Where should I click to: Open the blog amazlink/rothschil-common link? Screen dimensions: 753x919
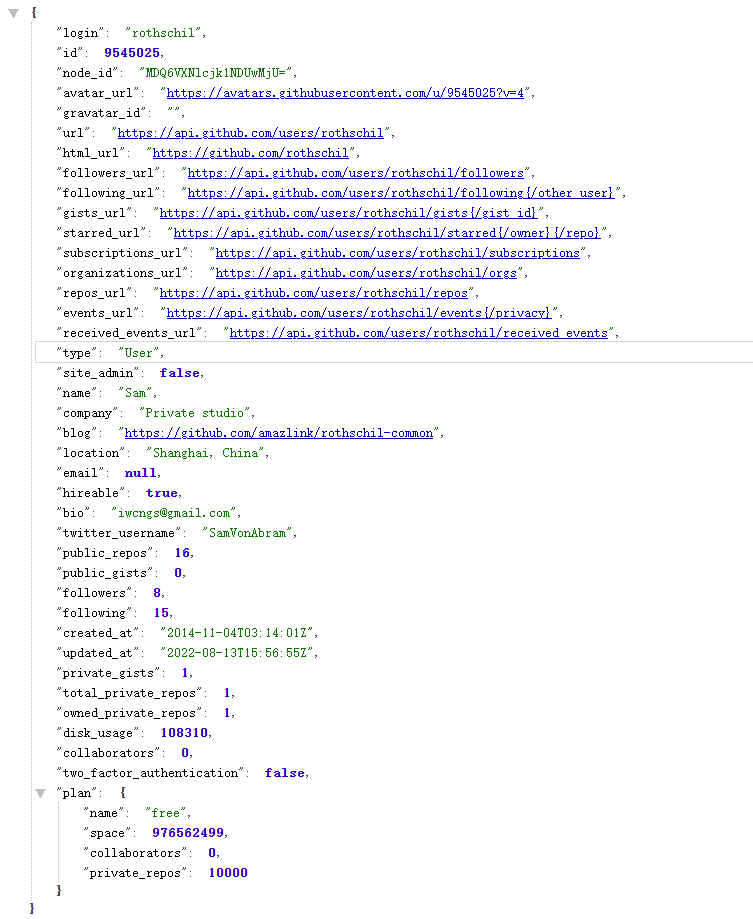point(279,433)
